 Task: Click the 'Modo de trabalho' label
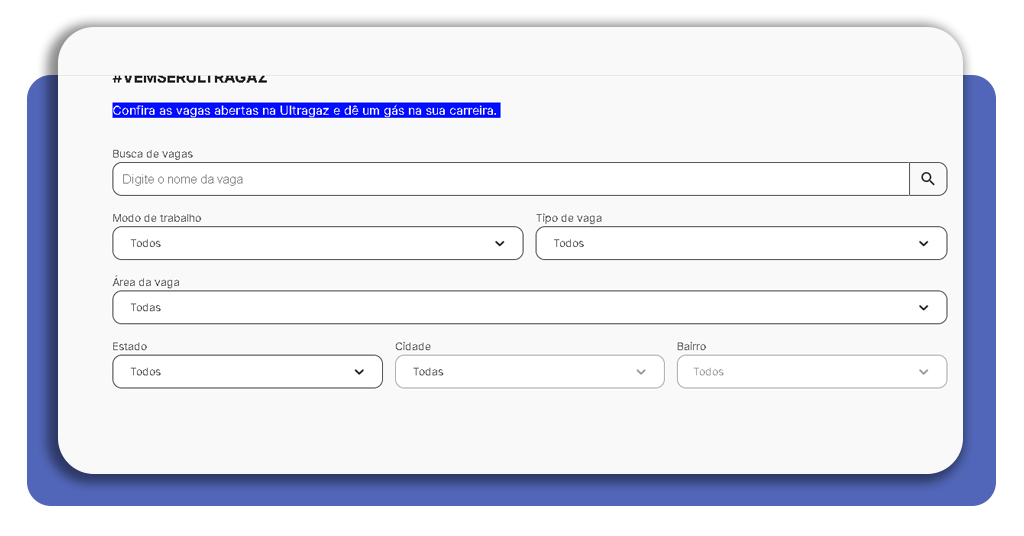(x=156, y=218)
